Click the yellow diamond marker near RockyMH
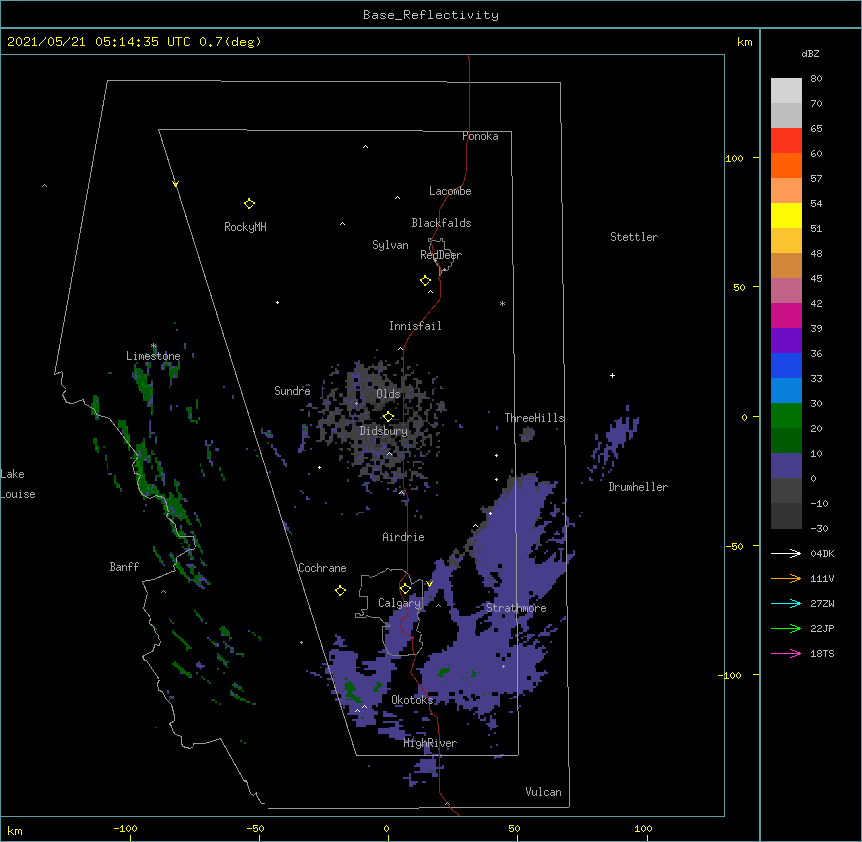 249,204
